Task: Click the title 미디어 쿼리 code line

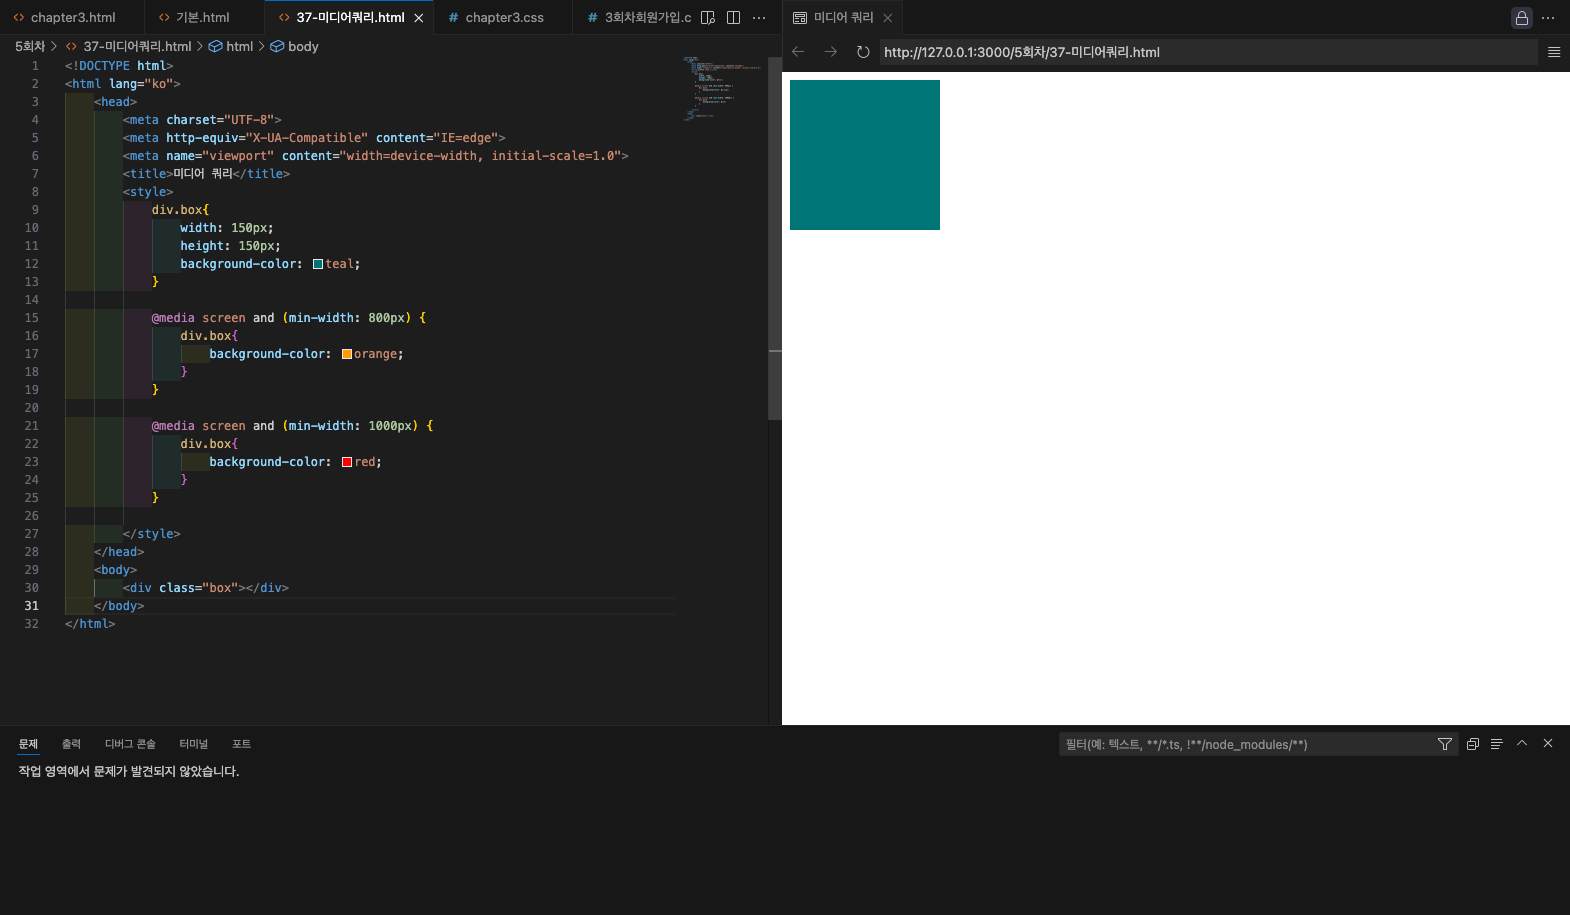Action: (x=207, y=174)
